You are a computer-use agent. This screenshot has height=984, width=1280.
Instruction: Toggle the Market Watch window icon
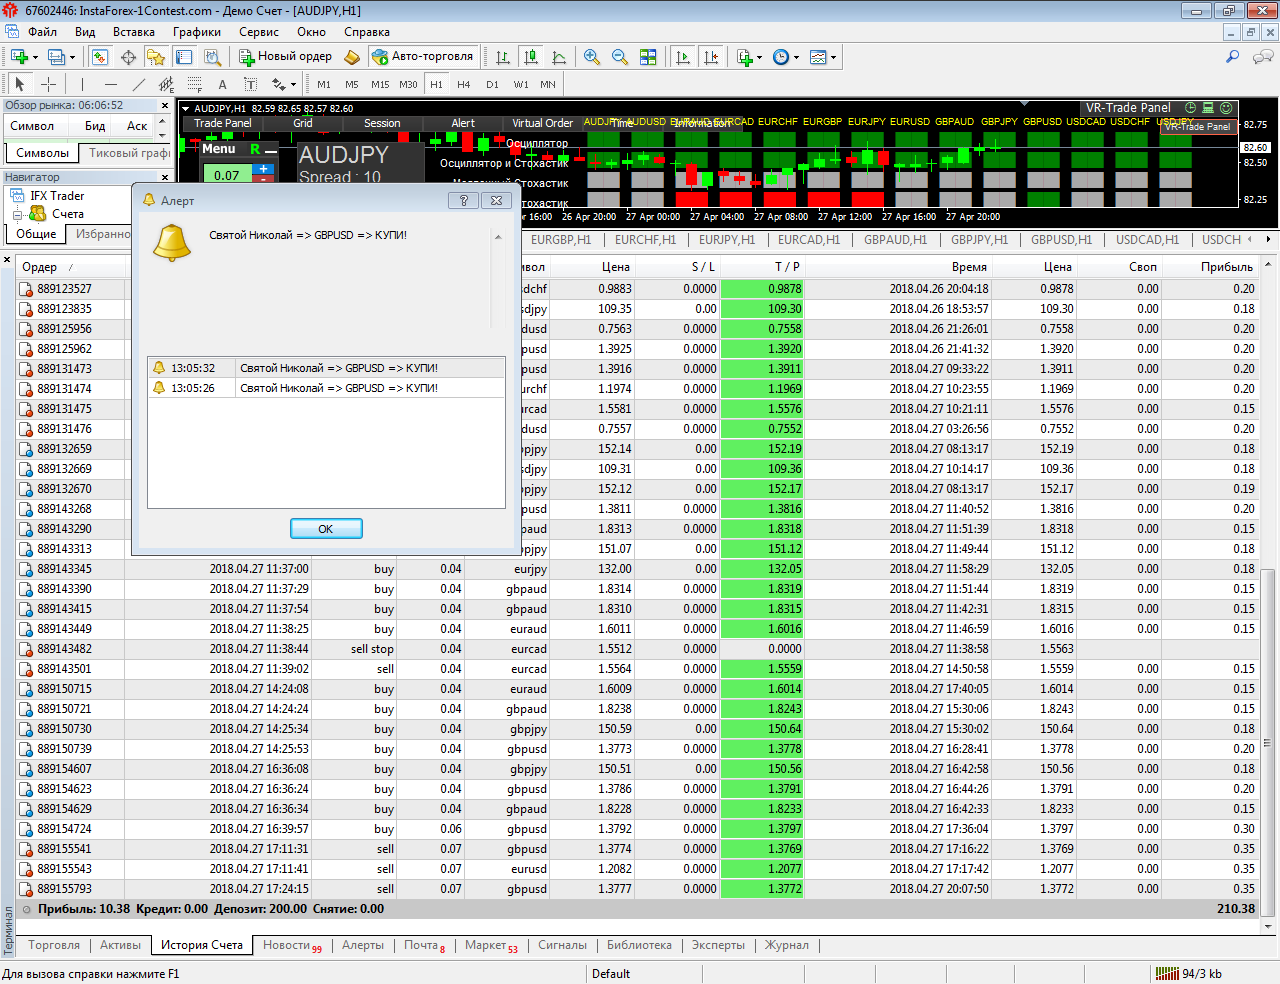coord(99,57)
